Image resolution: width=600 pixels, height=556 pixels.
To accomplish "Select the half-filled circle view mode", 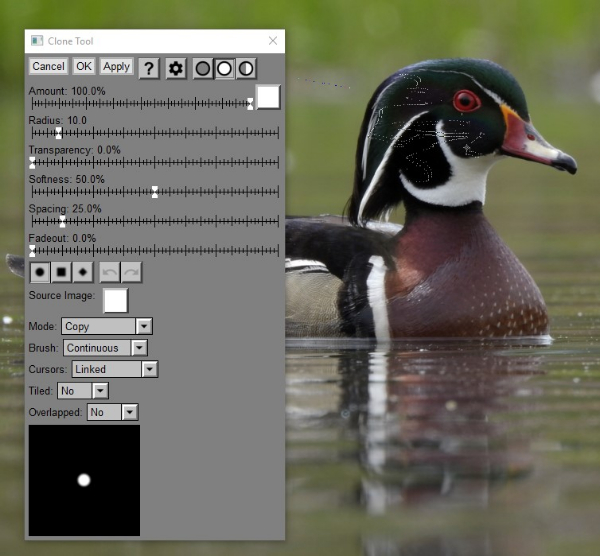I will point(245,68).
